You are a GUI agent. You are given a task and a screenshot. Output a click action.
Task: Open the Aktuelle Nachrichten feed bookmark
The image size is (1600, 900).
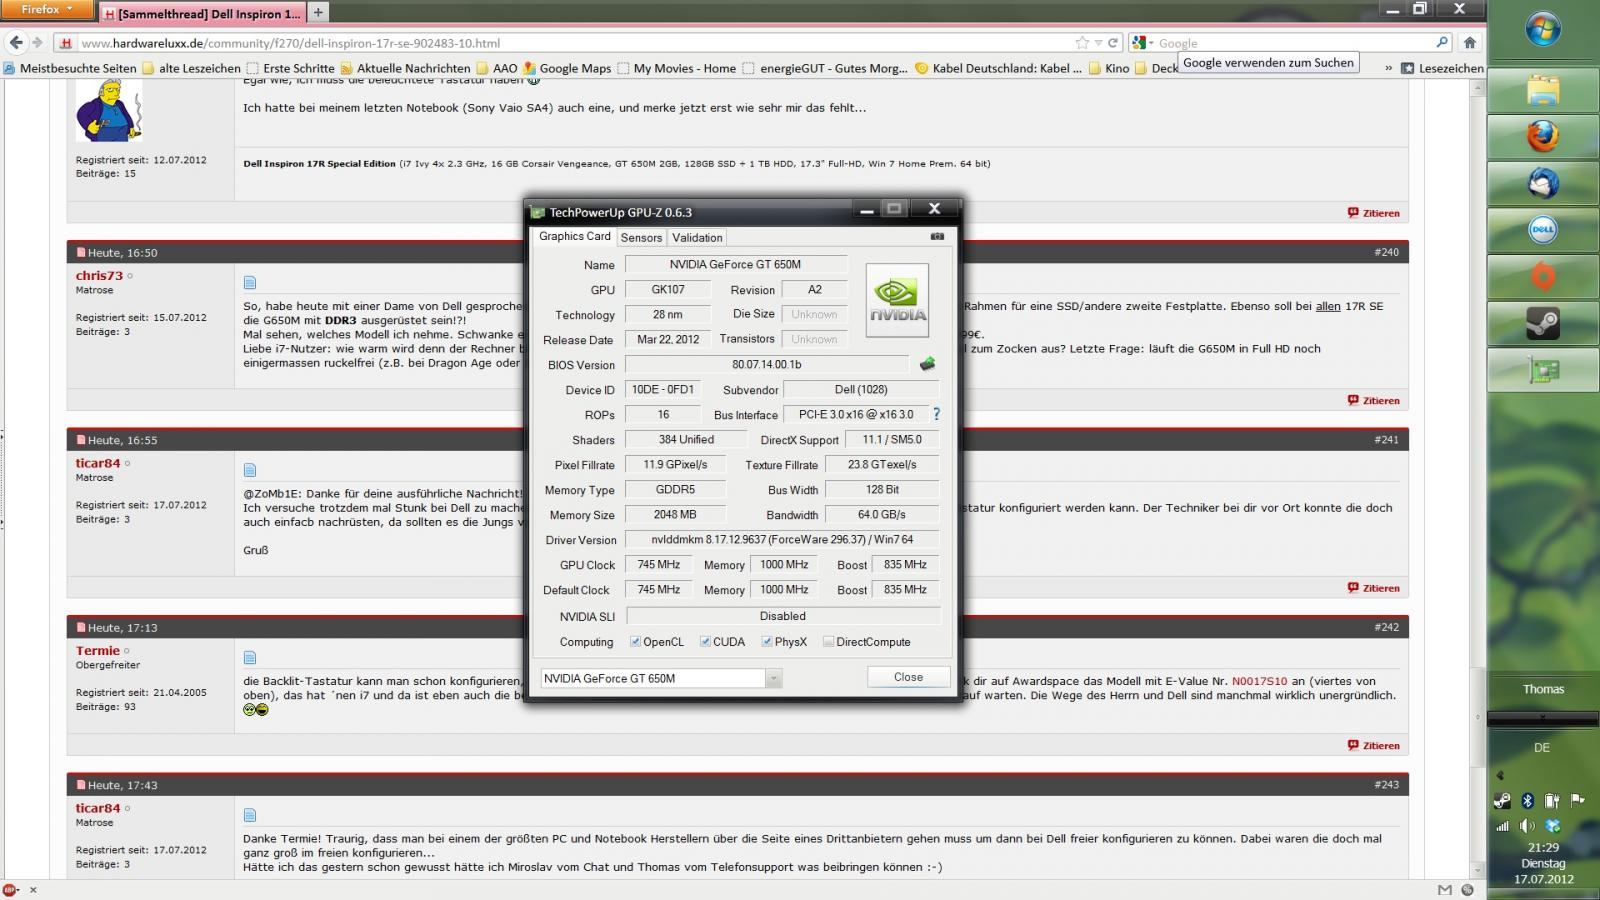click(405, 68)
